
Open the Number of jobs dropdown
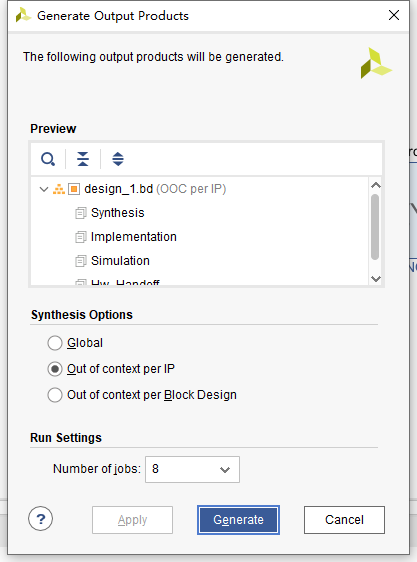coord(192,469)
